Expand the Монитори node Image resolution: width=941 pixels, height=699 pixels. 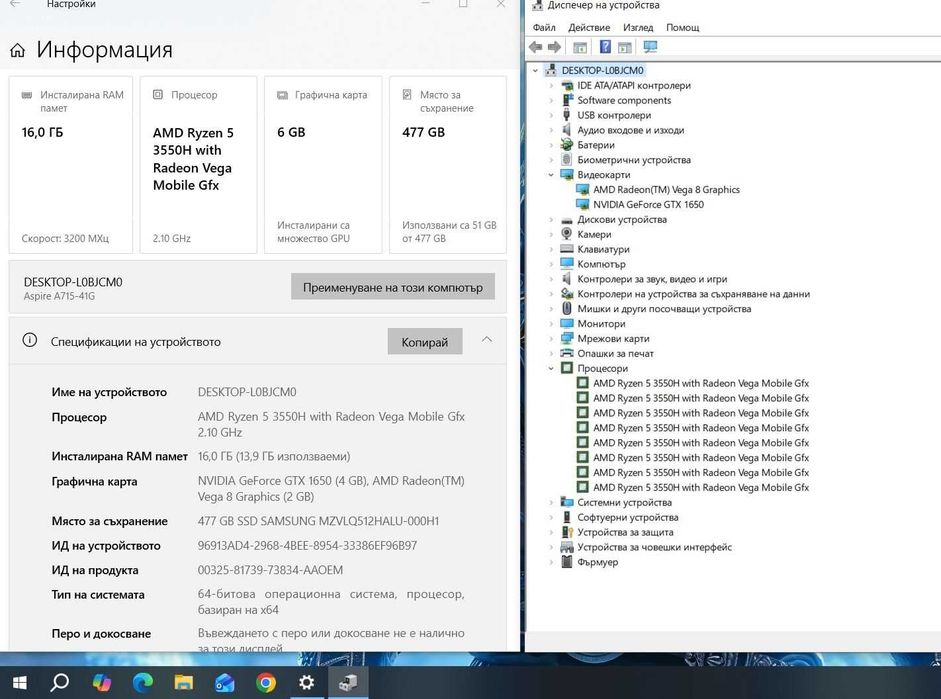[551, 323]
